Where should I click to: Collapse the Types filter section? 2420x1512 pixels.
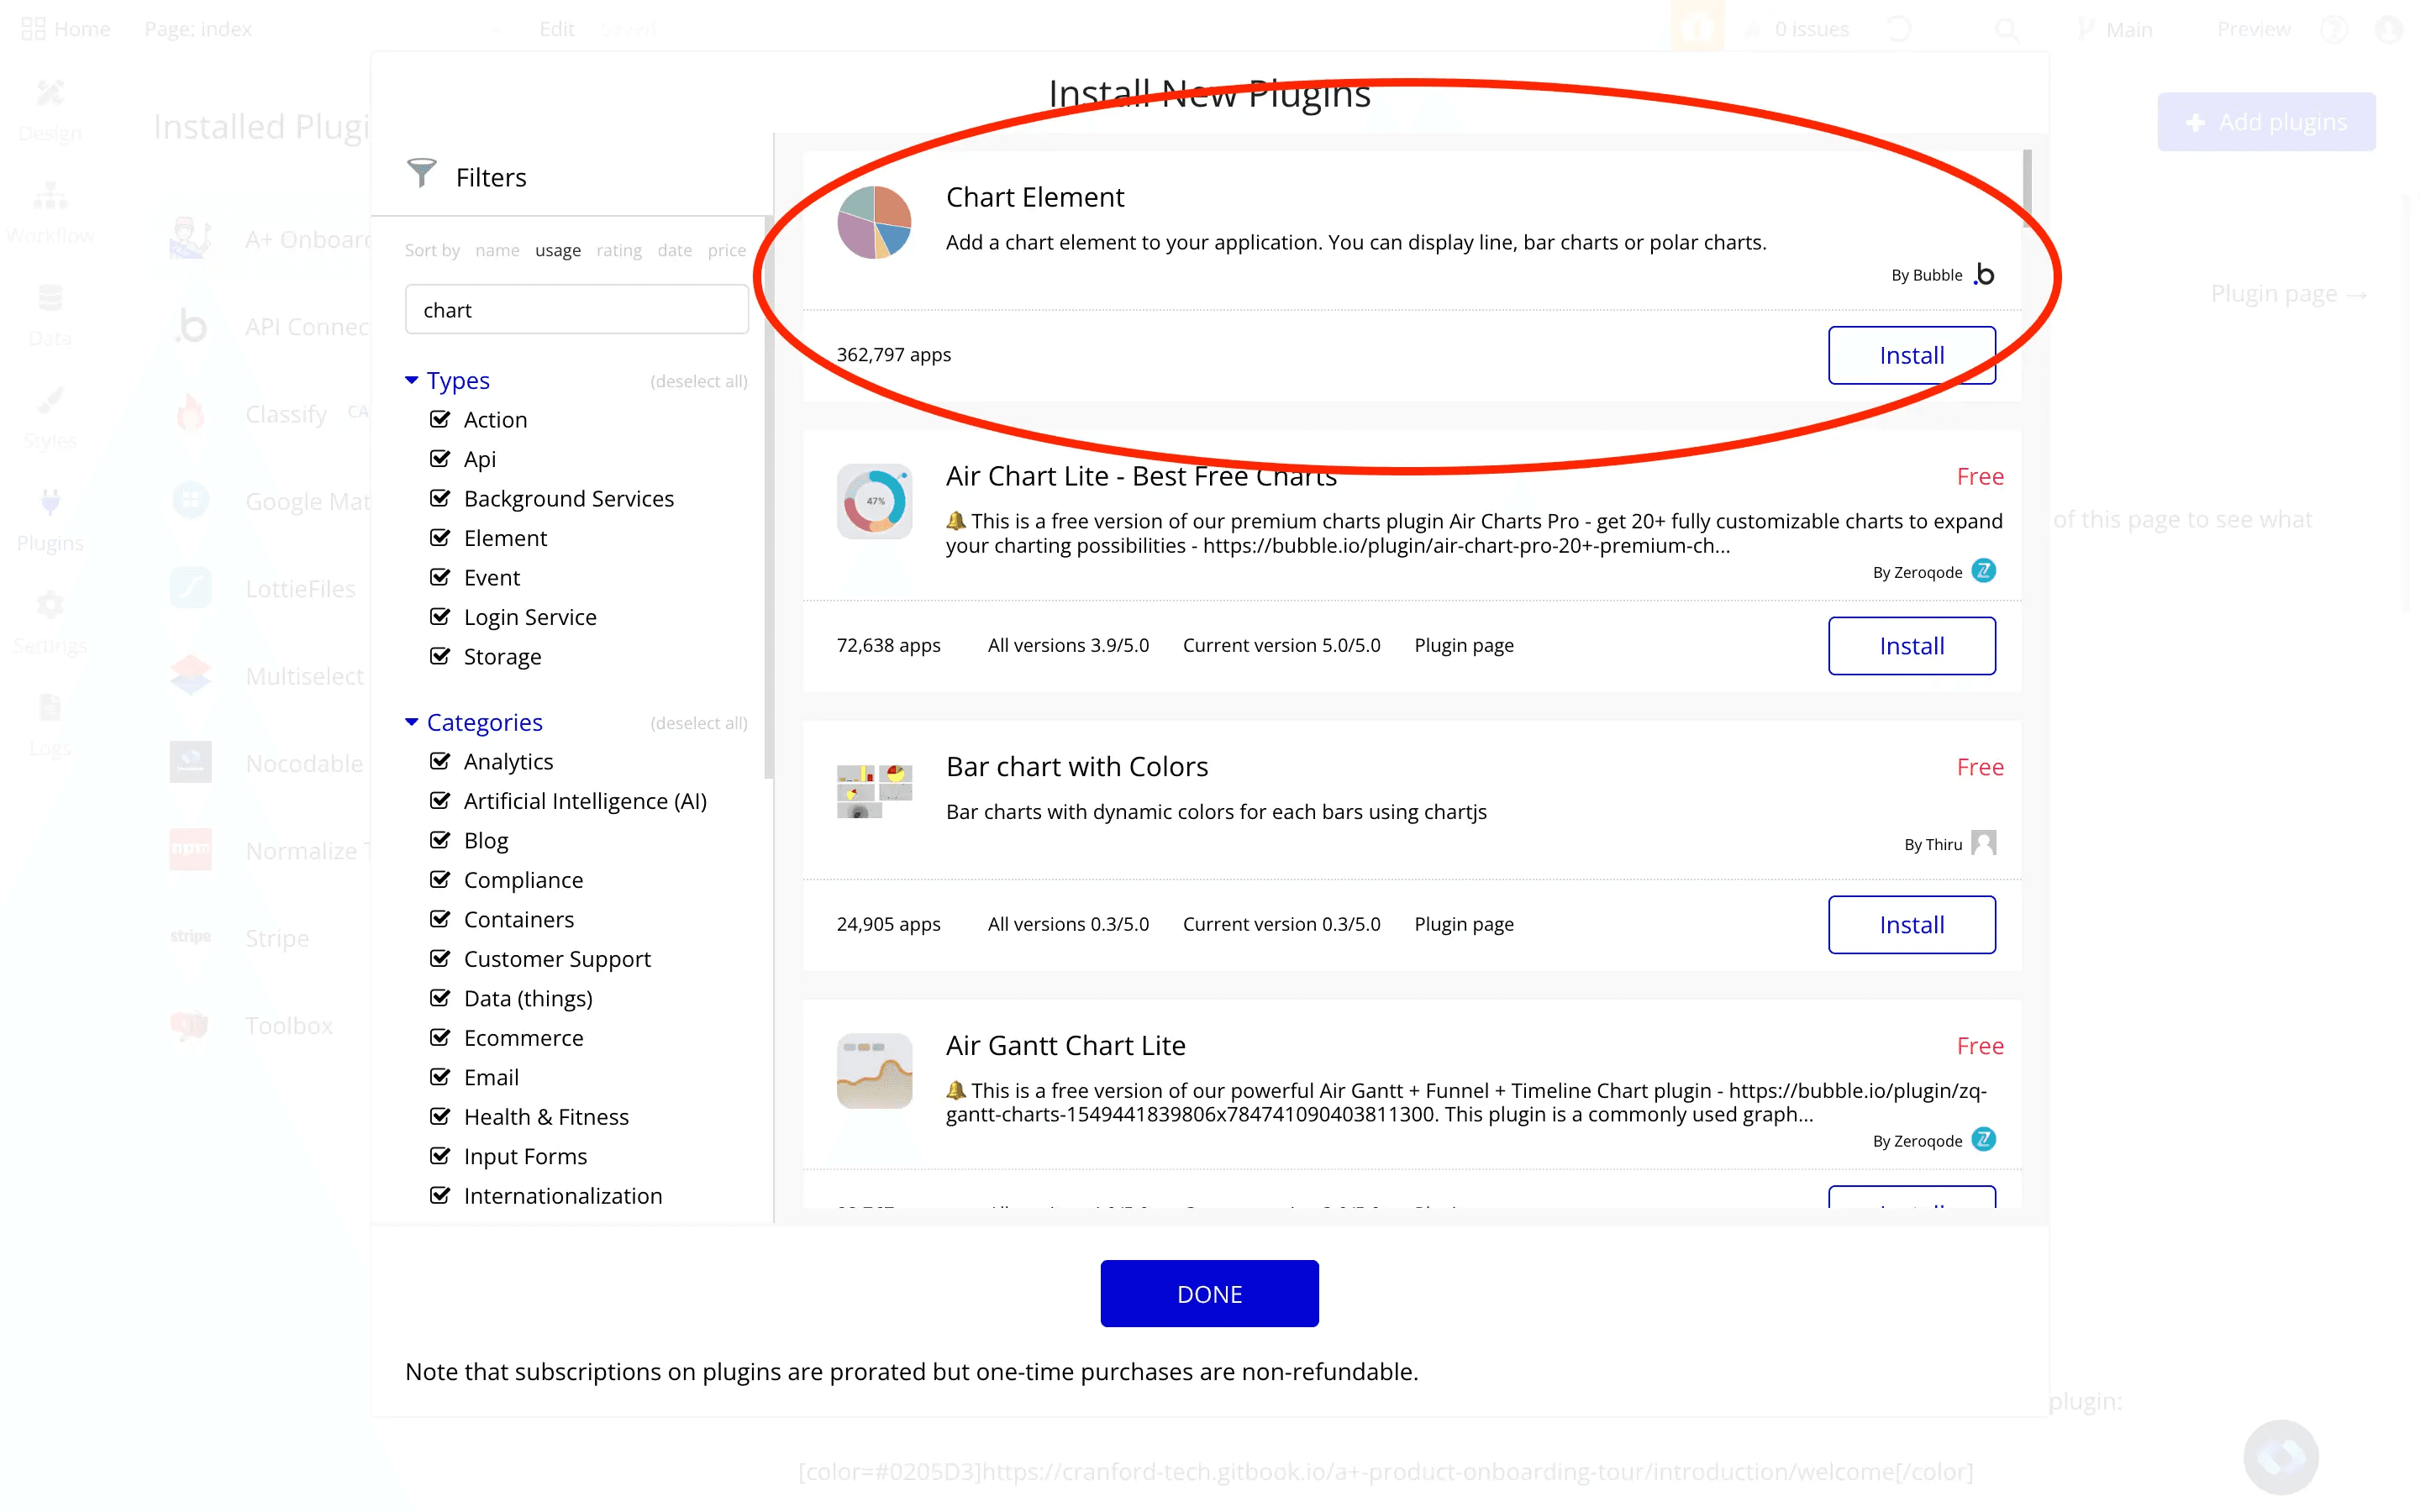(411, 380)
